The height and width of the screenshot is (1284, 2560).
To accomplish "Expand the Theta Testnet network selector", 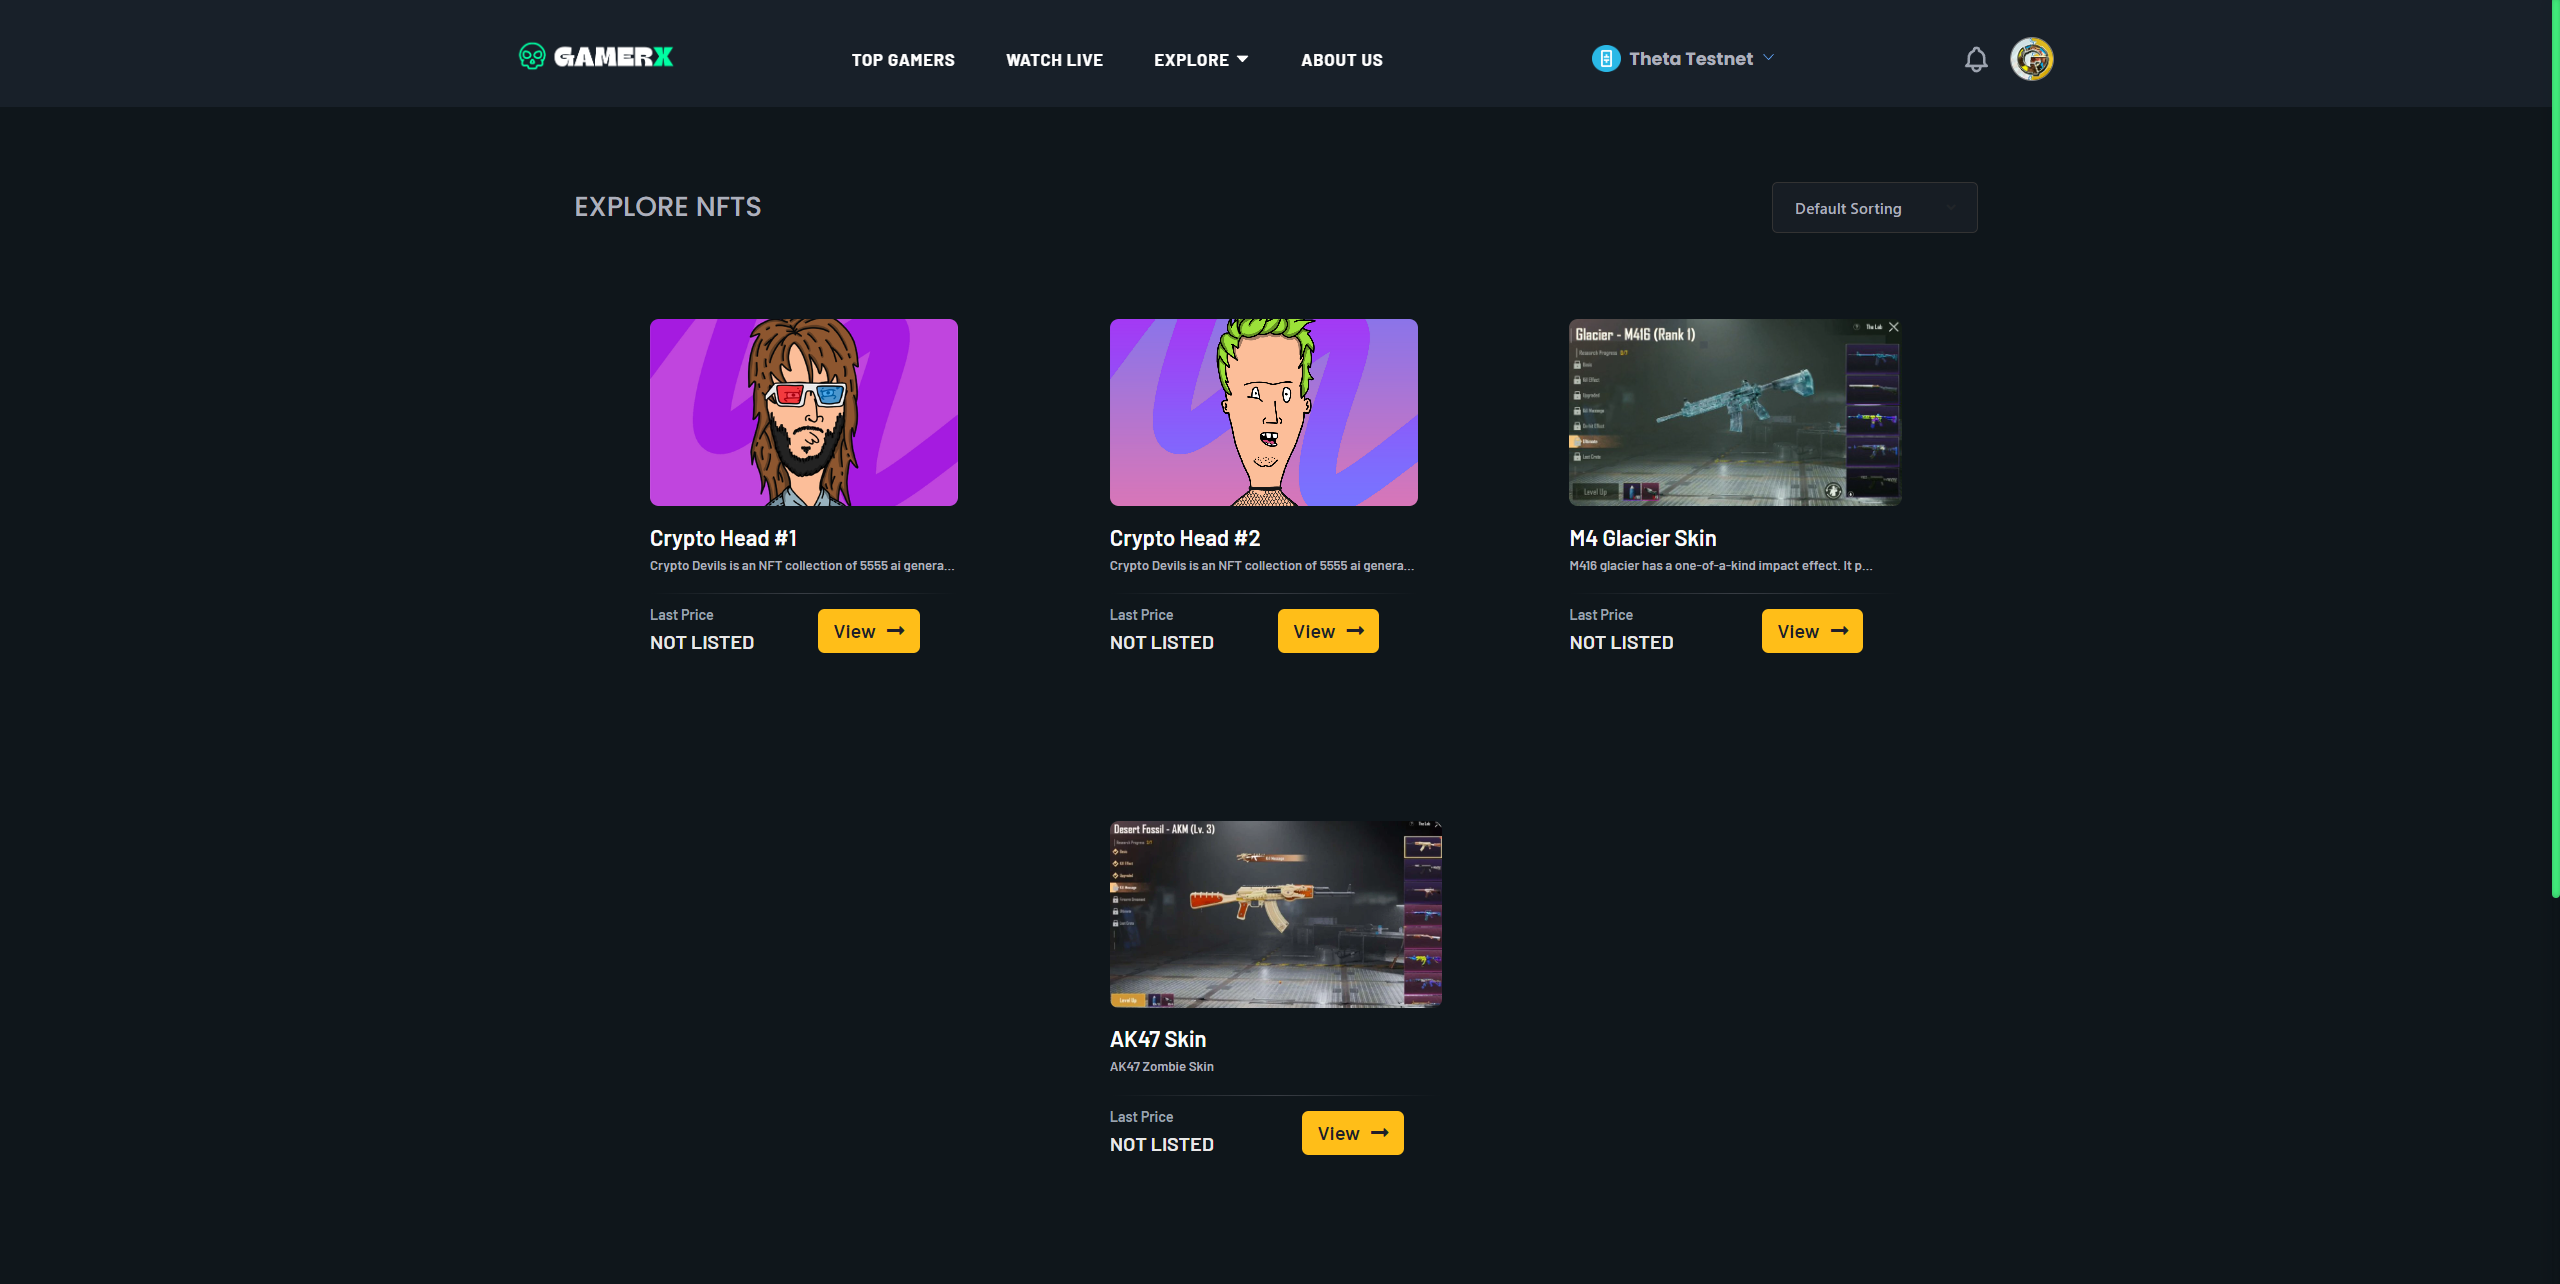I will point(1769,58).
